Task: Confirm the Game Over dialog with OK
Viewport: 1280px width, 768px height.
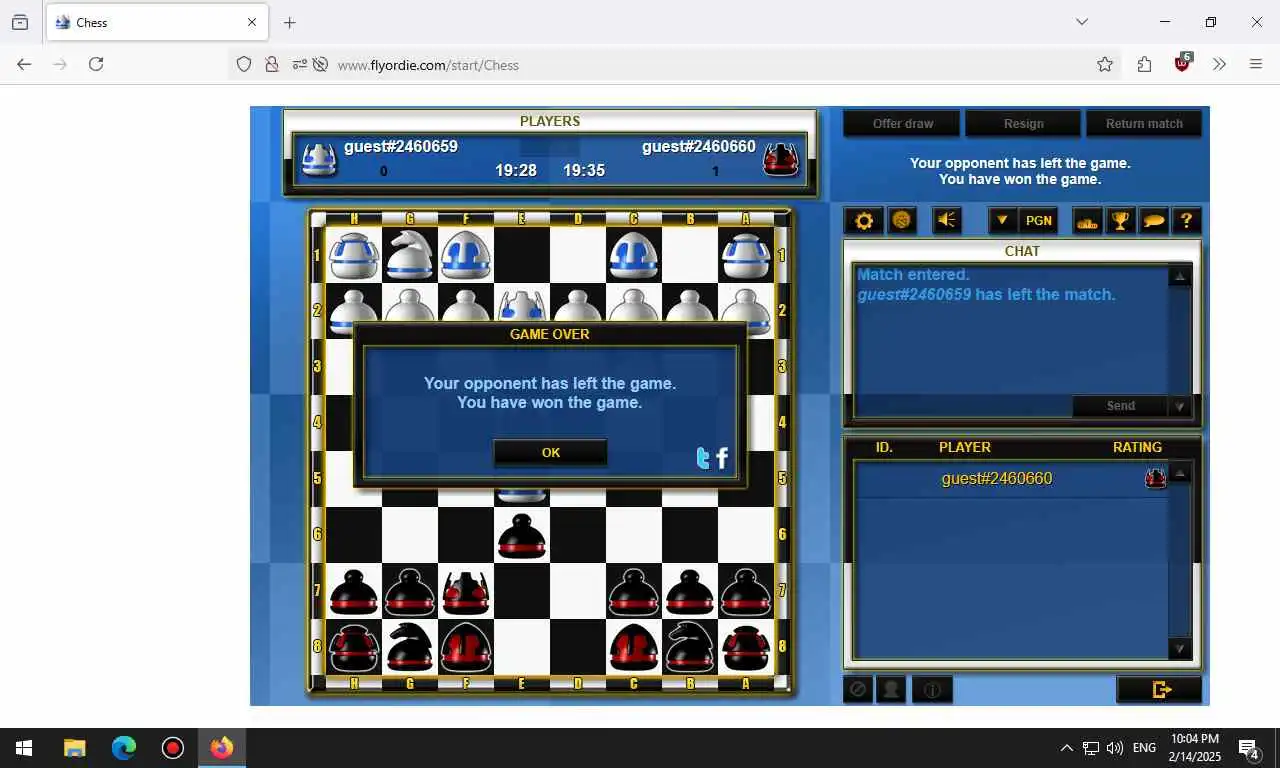Action: coord(550,453)
